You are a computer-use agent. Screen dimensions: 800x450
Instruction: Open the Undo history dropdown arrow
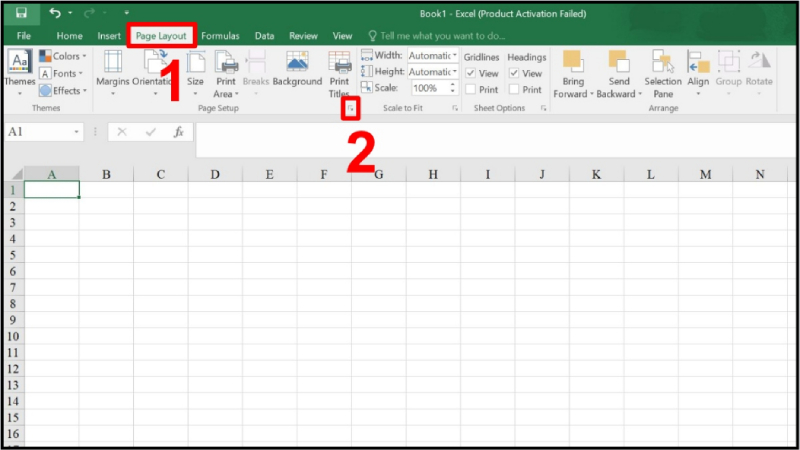coord(70,13)
